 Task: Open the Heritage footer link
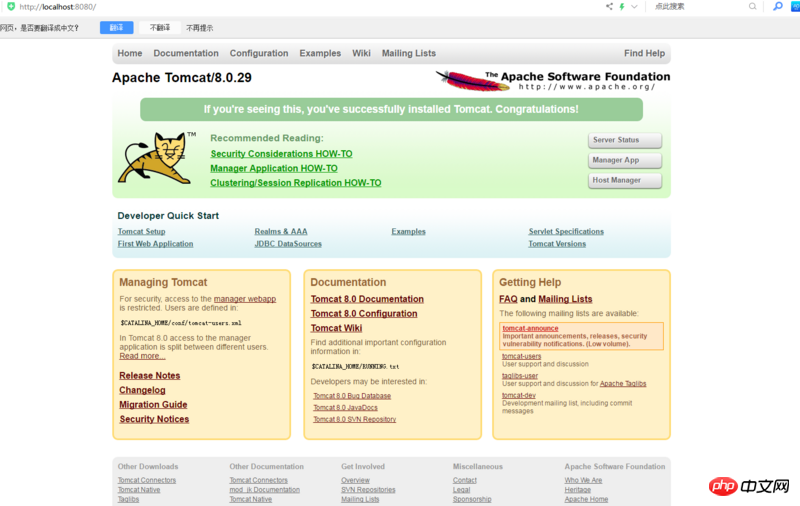pos(578,490)
